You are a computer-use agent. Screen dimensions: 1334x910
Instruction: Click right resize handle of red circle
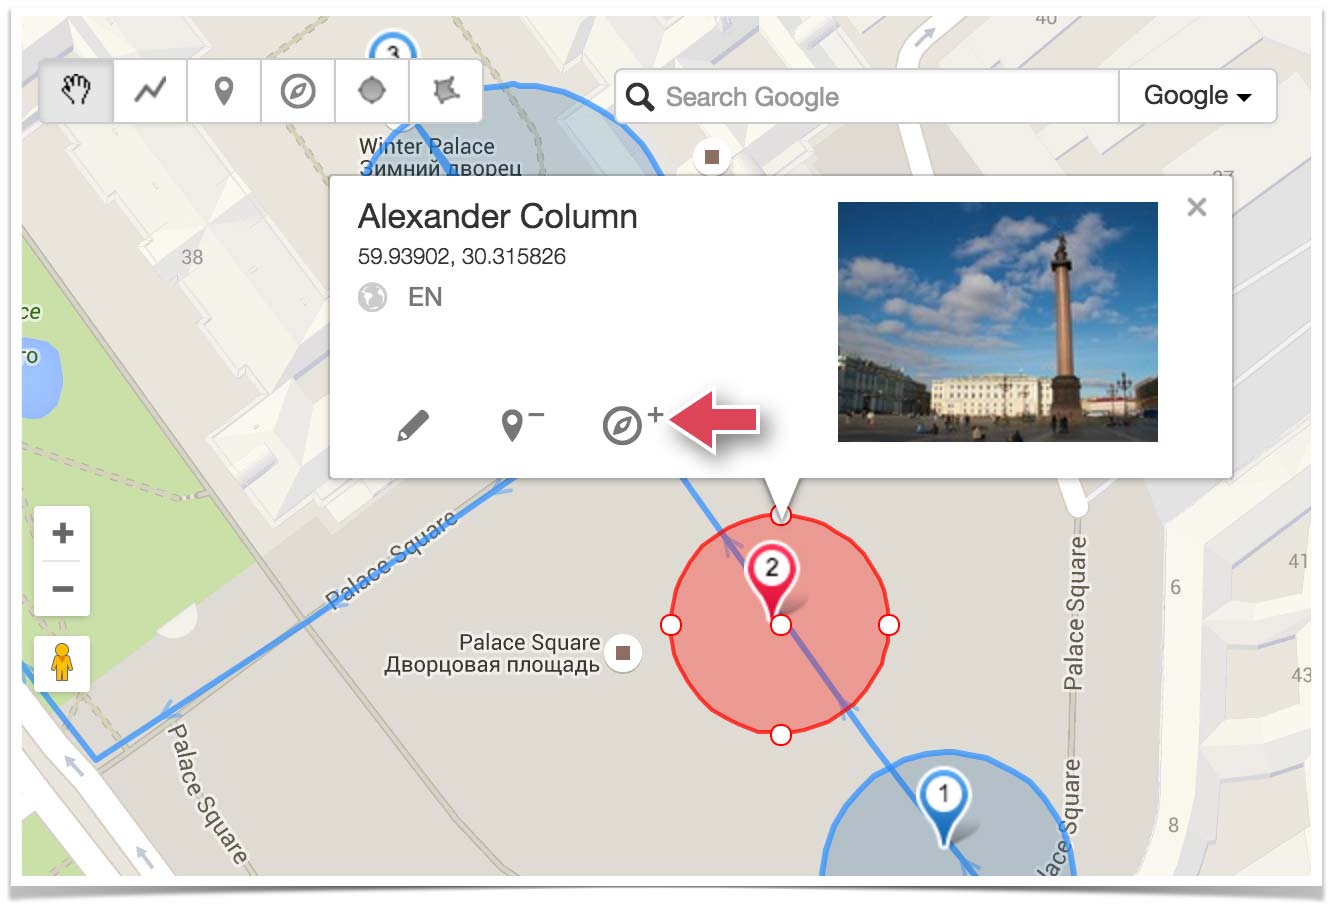pos(889,625)
